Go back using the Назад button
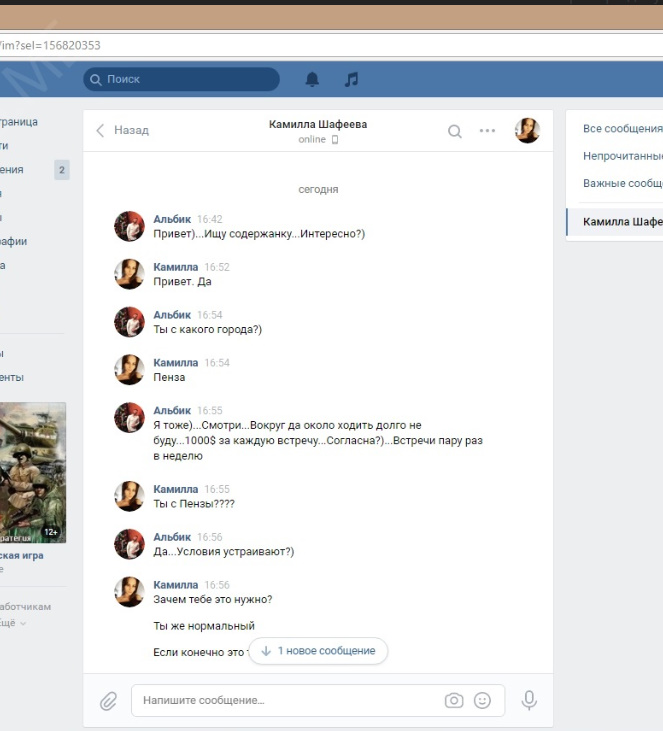The image size is (663, 731). [x=122, y=131]
